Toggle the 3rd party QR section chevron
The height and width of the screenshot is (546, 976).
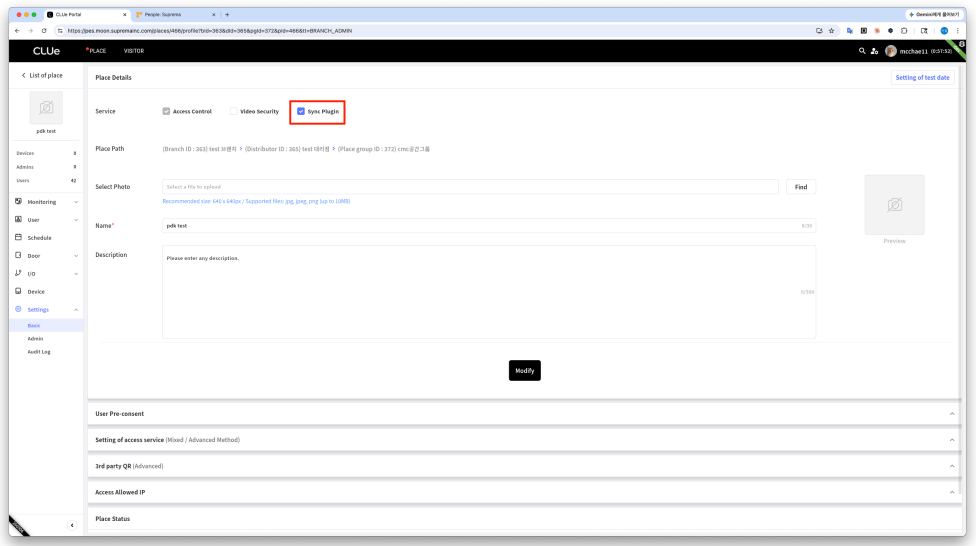[x=952, y=466]
